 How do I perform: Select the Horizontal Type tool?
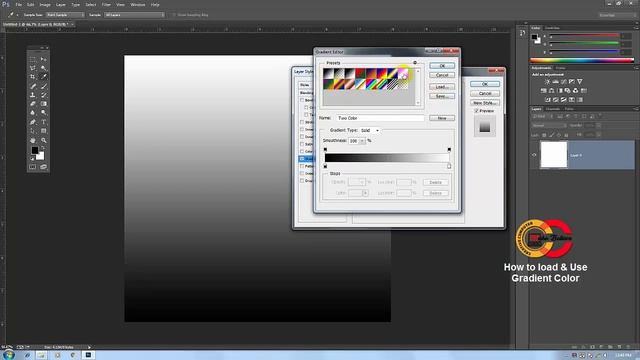[x=43, y=122]
